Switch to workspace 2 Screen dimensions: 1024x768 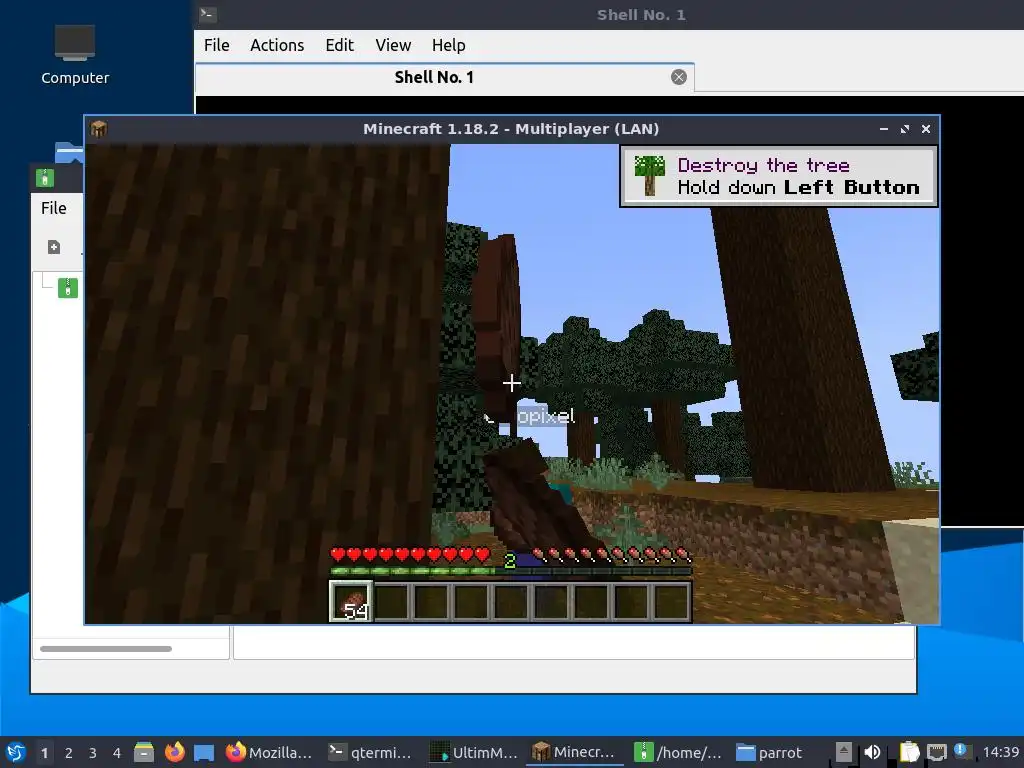click(x=69, y=753)
